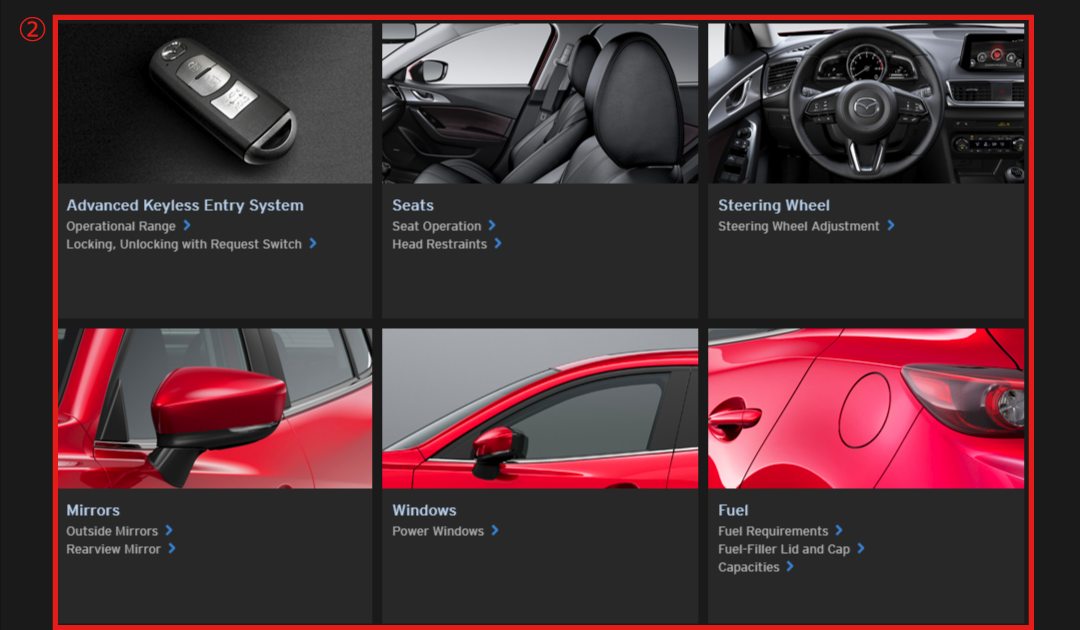The width and height of the screenshot is (1080, 630).
Task: Open the Capacities link
Action: pyautogui.click(x=749, y=568)
